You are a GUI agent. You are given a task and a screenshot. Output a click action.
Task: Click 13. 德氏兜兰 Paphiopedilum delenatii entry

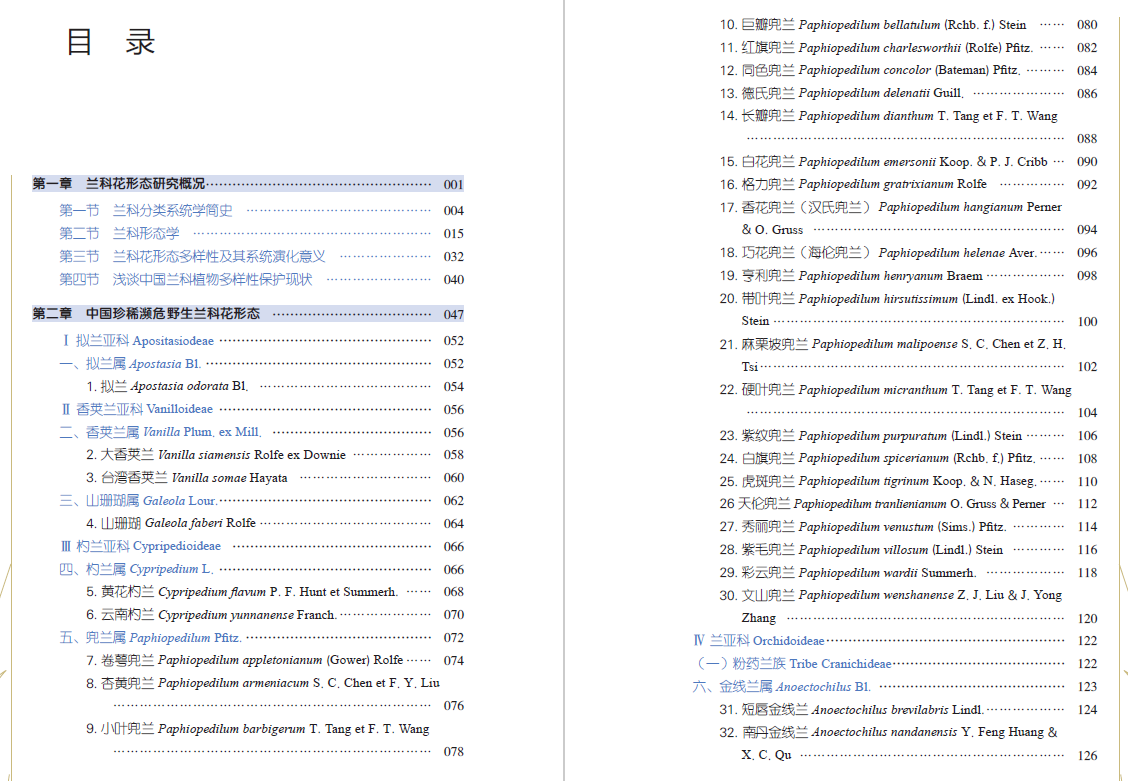point(908,93)
